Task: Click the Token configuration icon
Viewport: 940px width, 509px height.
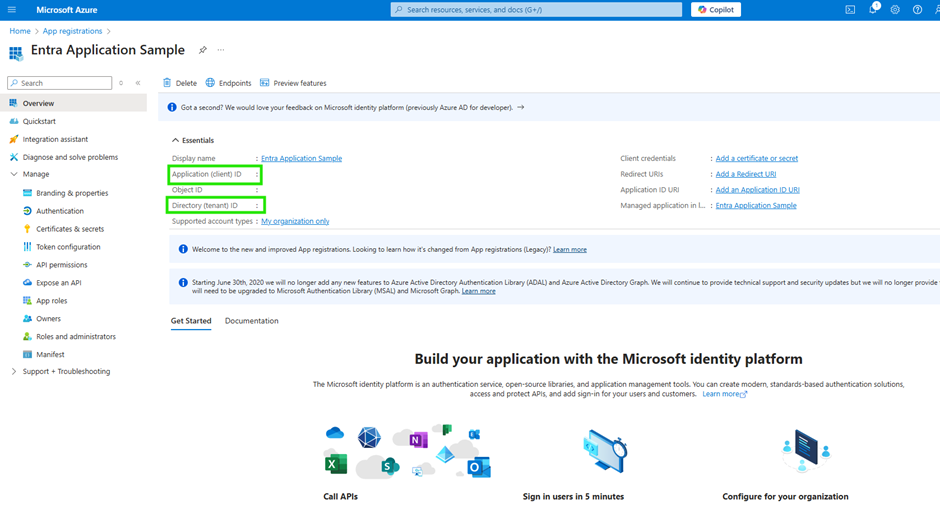Action: 27,247
